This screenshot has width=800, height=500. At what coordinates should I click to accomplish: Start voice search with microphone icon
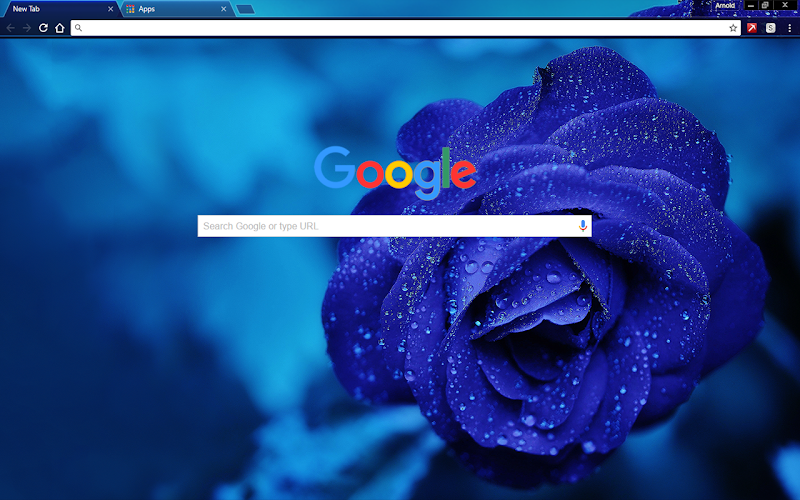click(583, 226)
